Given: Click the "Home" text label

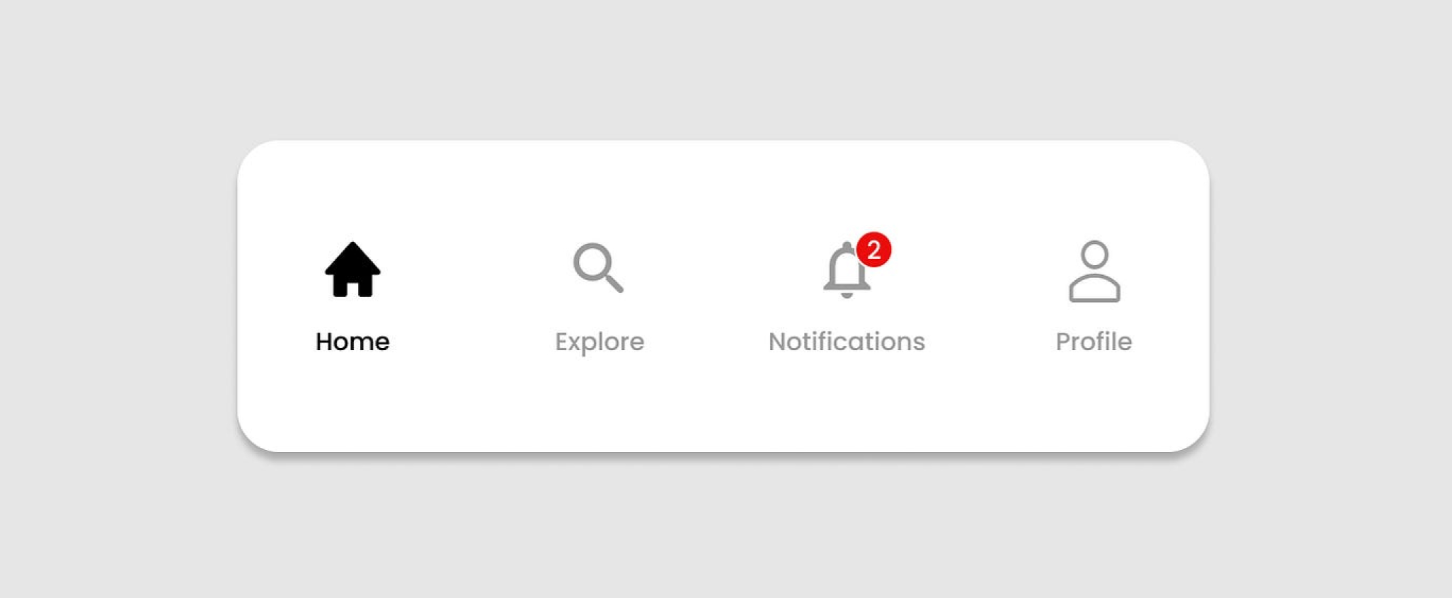Looking at the screenshot, I should point(352,342).
